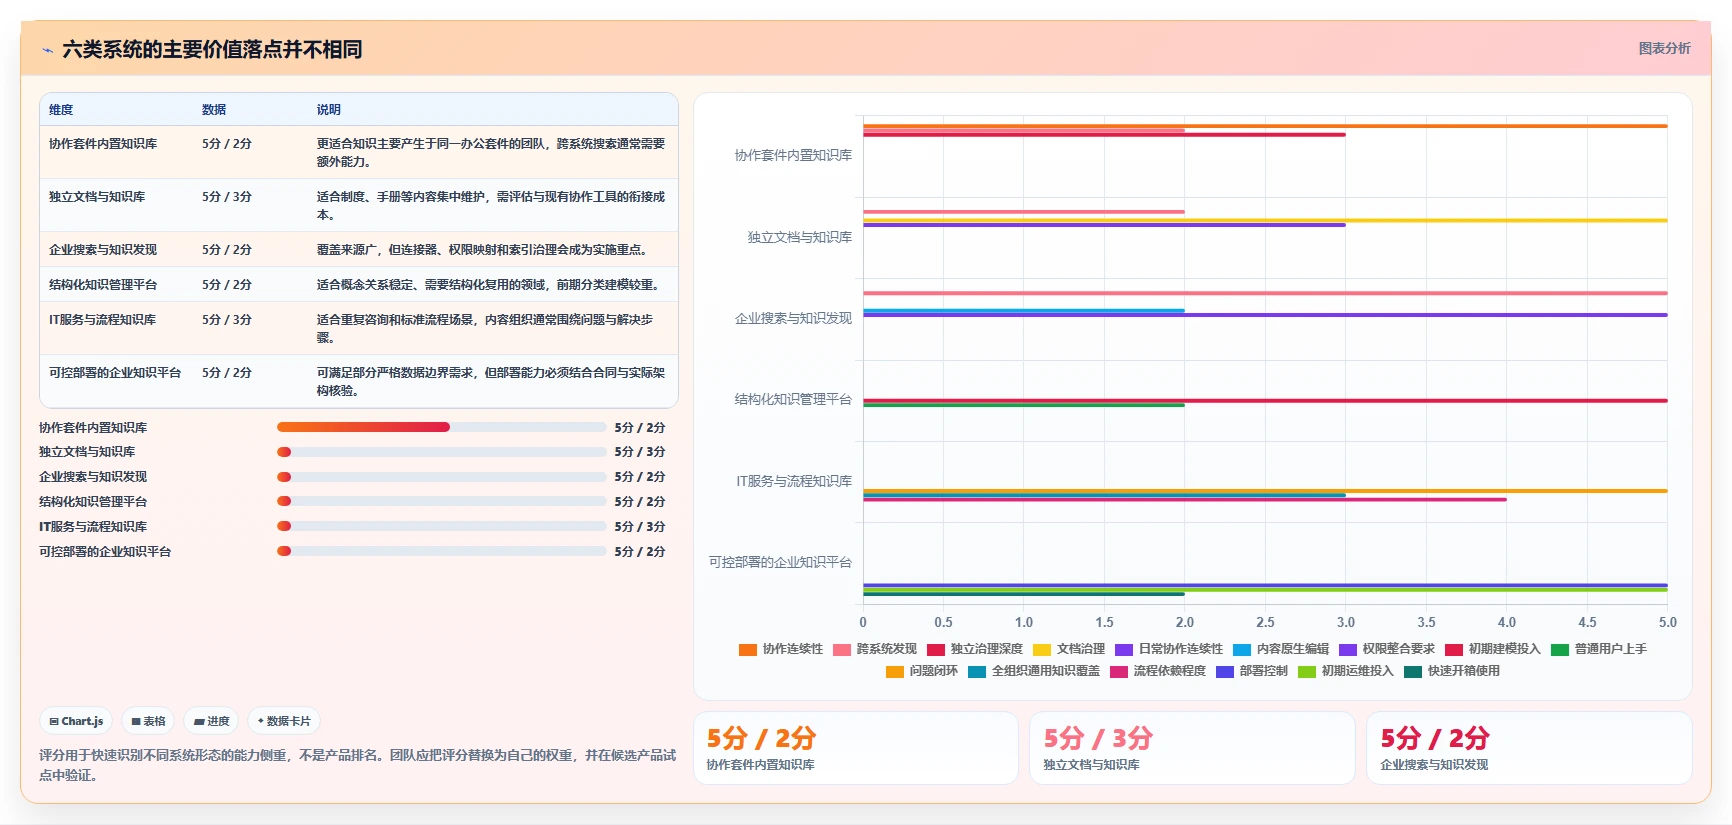Image resolution: width=1732 pixels, height=825 pixels.
Task: Click the 独立文档与知识库 progress bar
Action: coord(441,452)
